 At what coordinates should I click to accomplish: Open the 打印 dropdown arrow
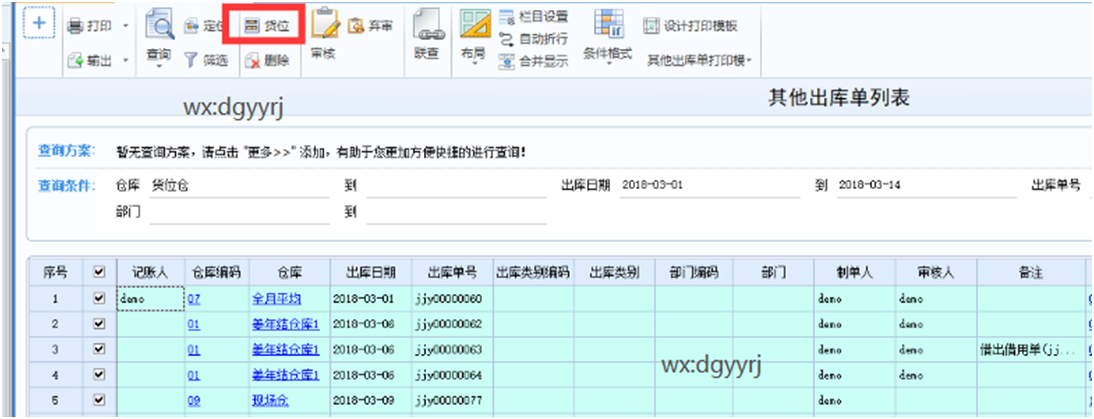126,26
